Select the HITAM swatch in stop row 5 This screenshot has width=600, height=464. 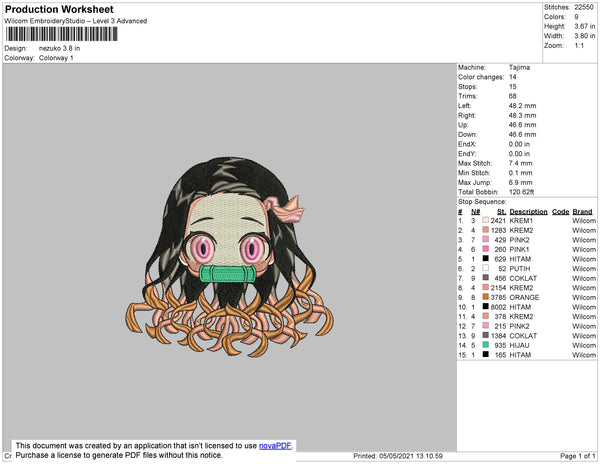click(x=486, y=259)
